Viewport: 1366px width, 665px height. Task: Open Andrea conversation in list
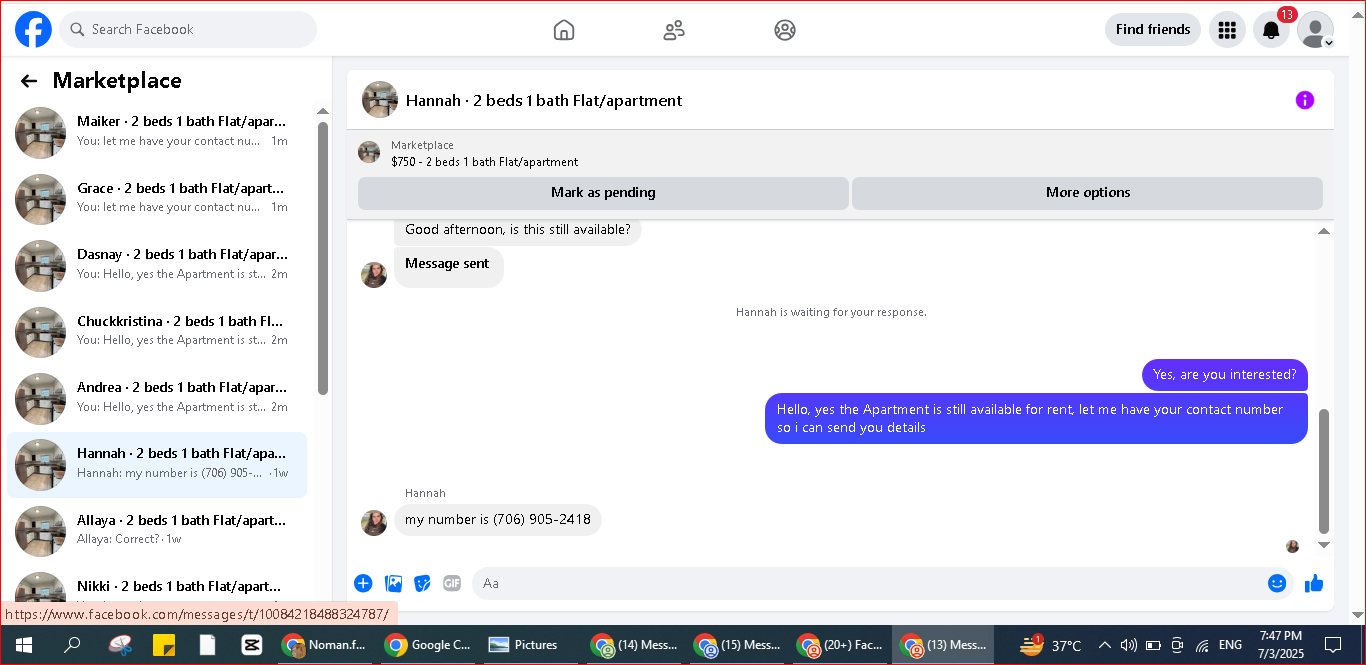point(157,397)
